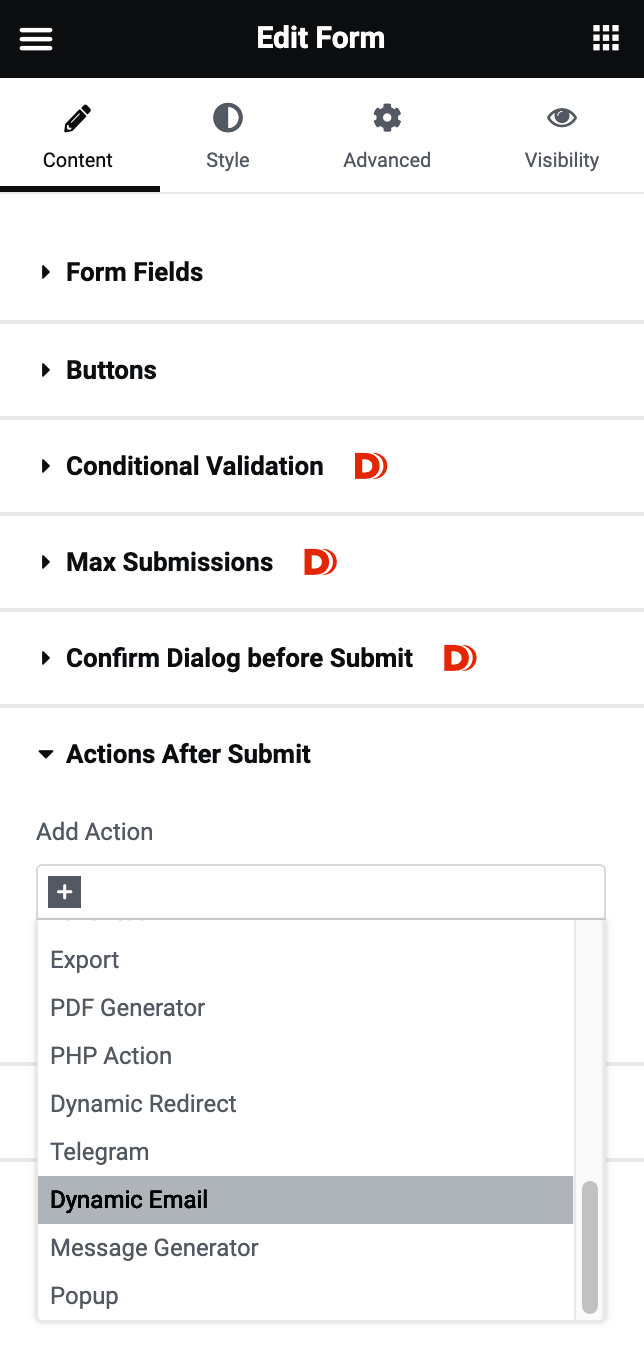Select the PDF Generator action
Screen dimensions: 644x1352
127,1007
